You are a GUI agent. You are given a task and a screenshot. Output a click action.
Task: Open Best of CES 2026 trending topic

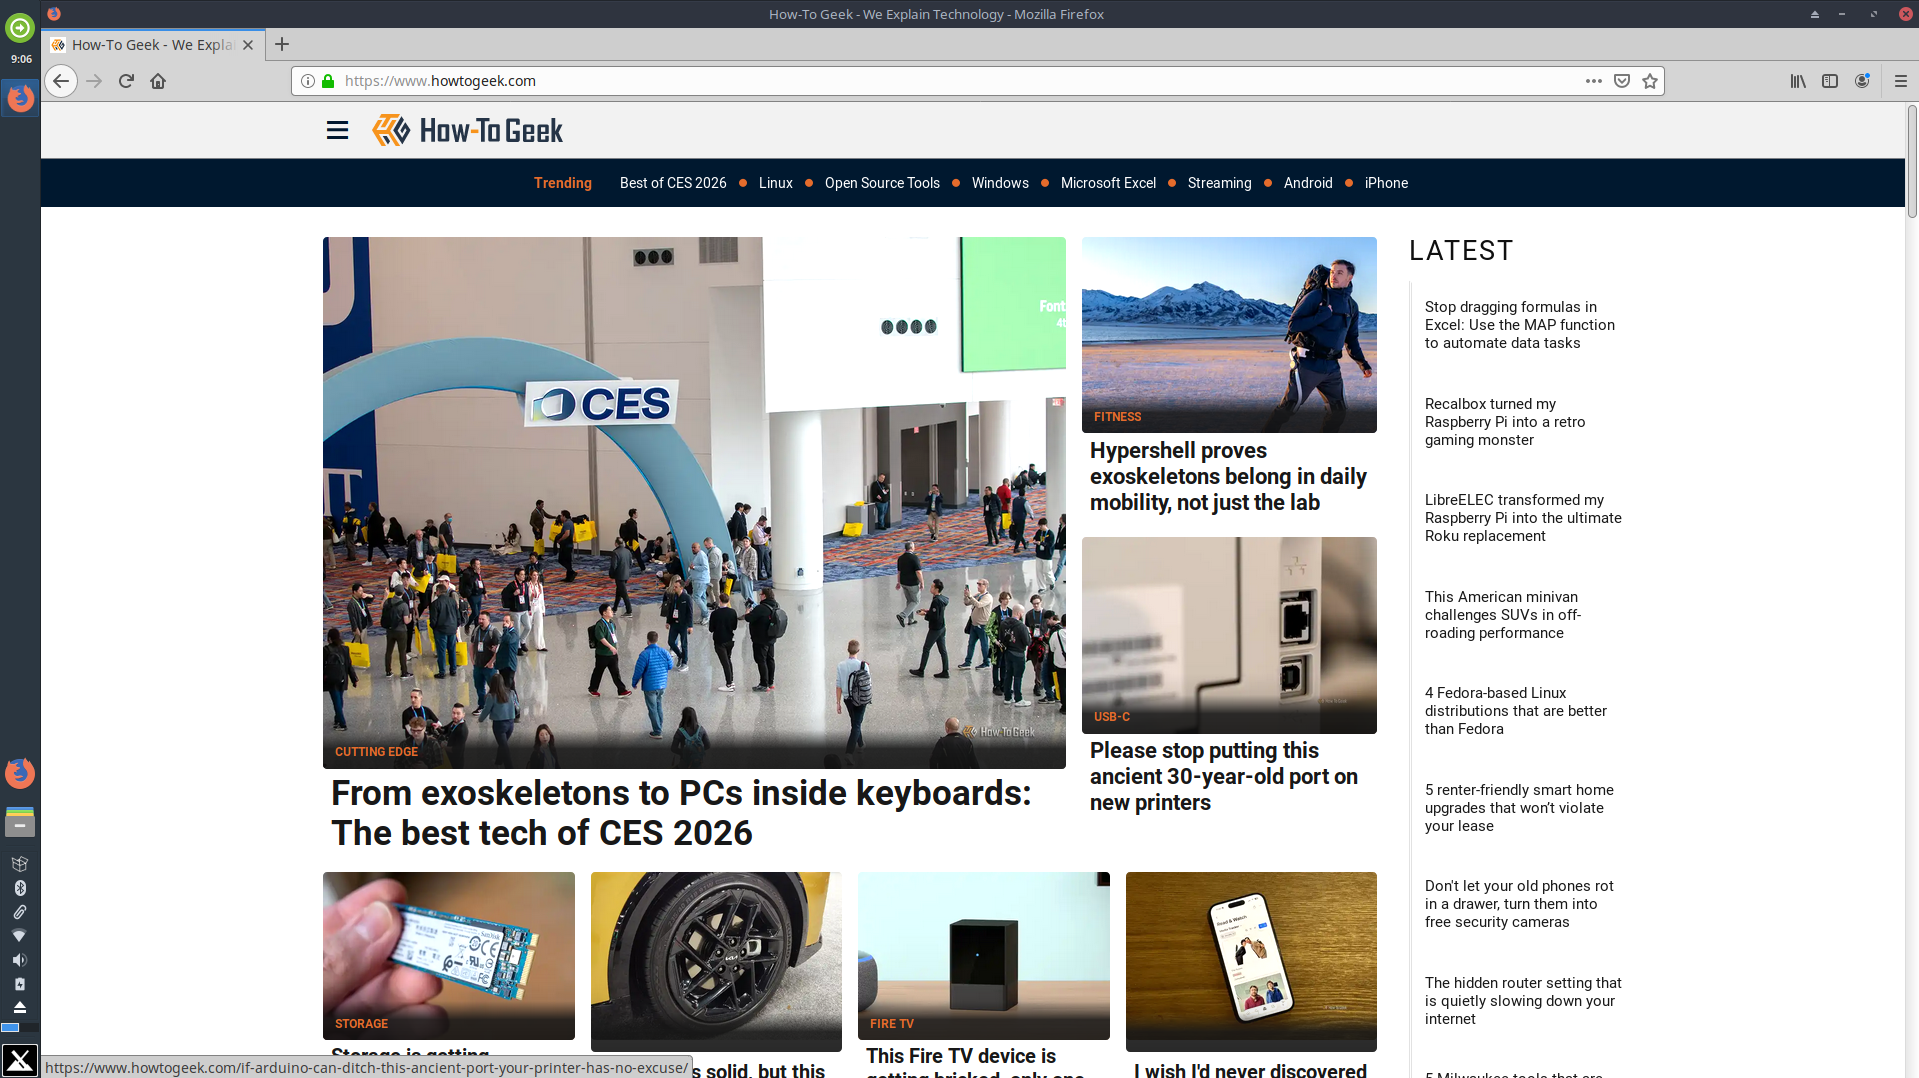click(x=673, y=183)
